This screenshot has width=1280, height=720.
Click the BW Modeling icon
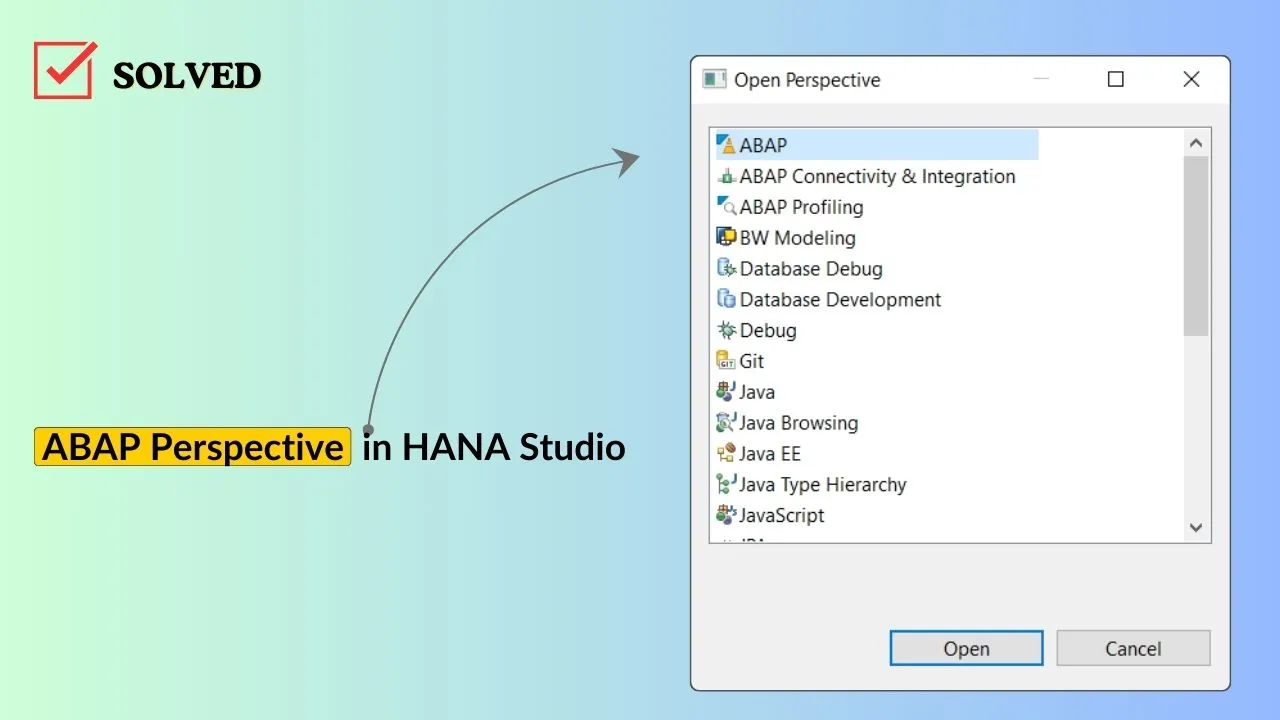coord(727,238)
